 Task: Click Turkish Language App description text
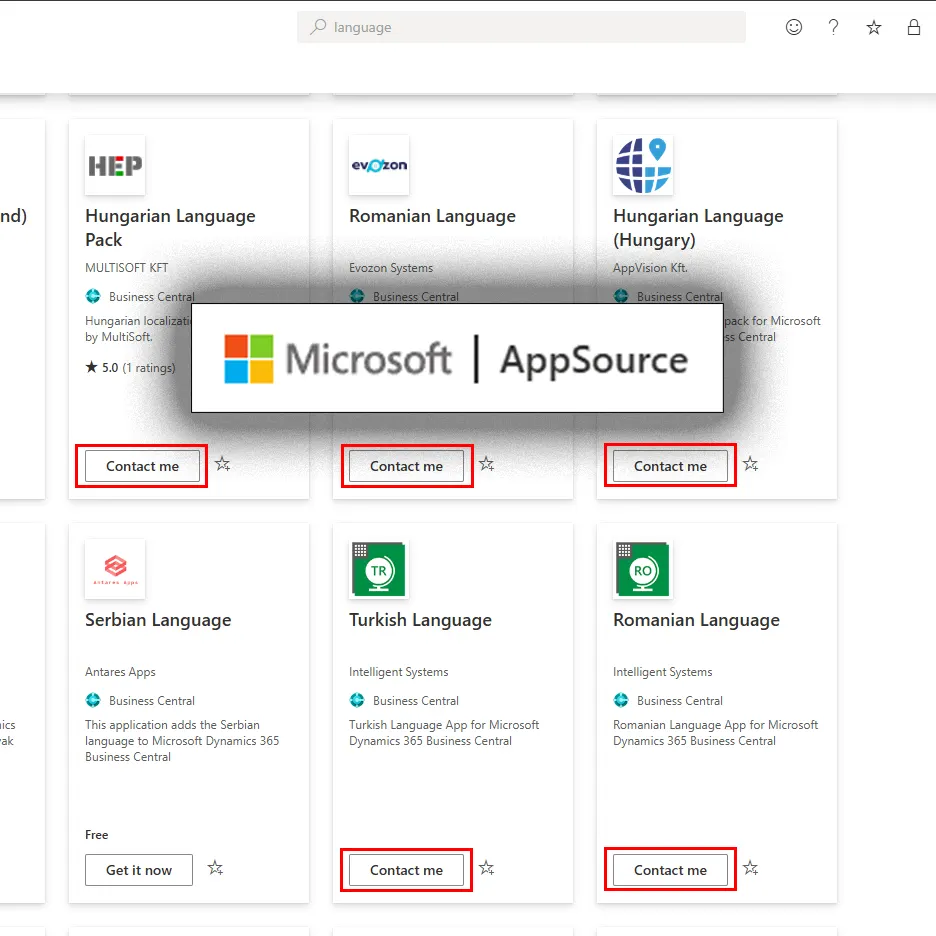pos(444,732)
